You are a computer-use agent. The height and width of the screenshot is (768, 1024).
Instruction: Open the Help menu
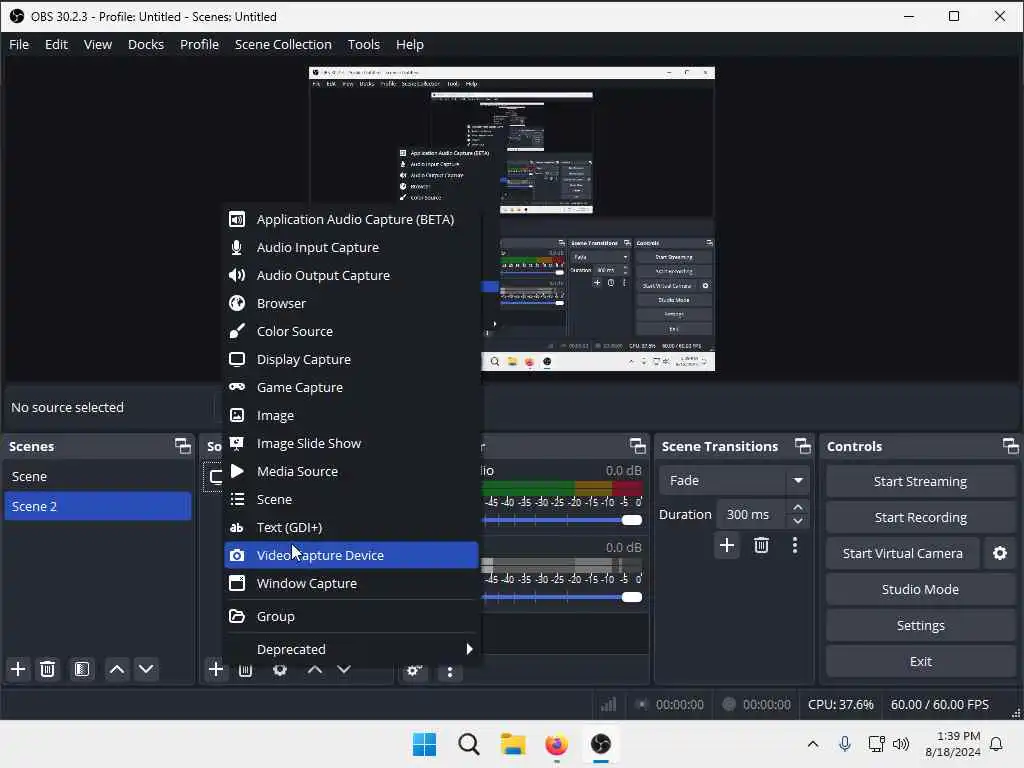[x=409, y=44]
